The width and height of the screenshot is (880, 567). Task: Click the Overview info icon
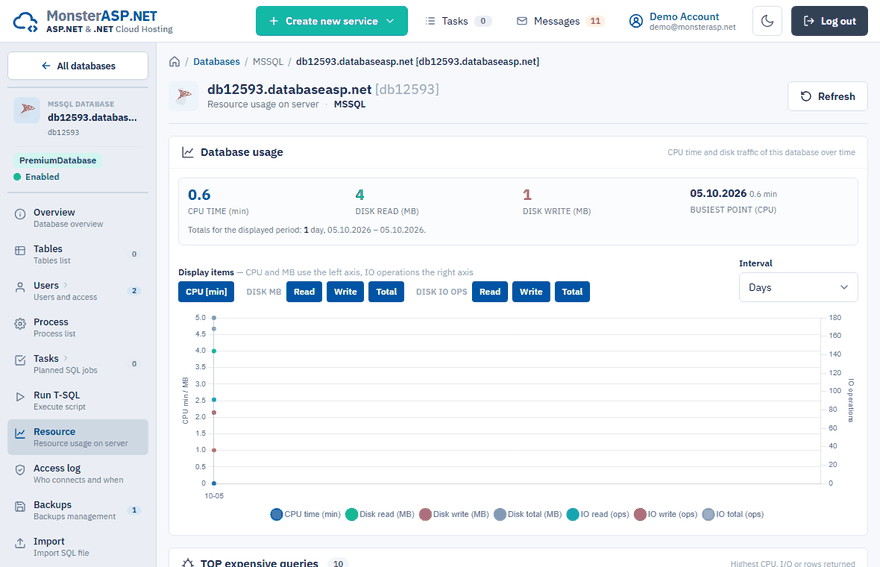click(20, 214)
